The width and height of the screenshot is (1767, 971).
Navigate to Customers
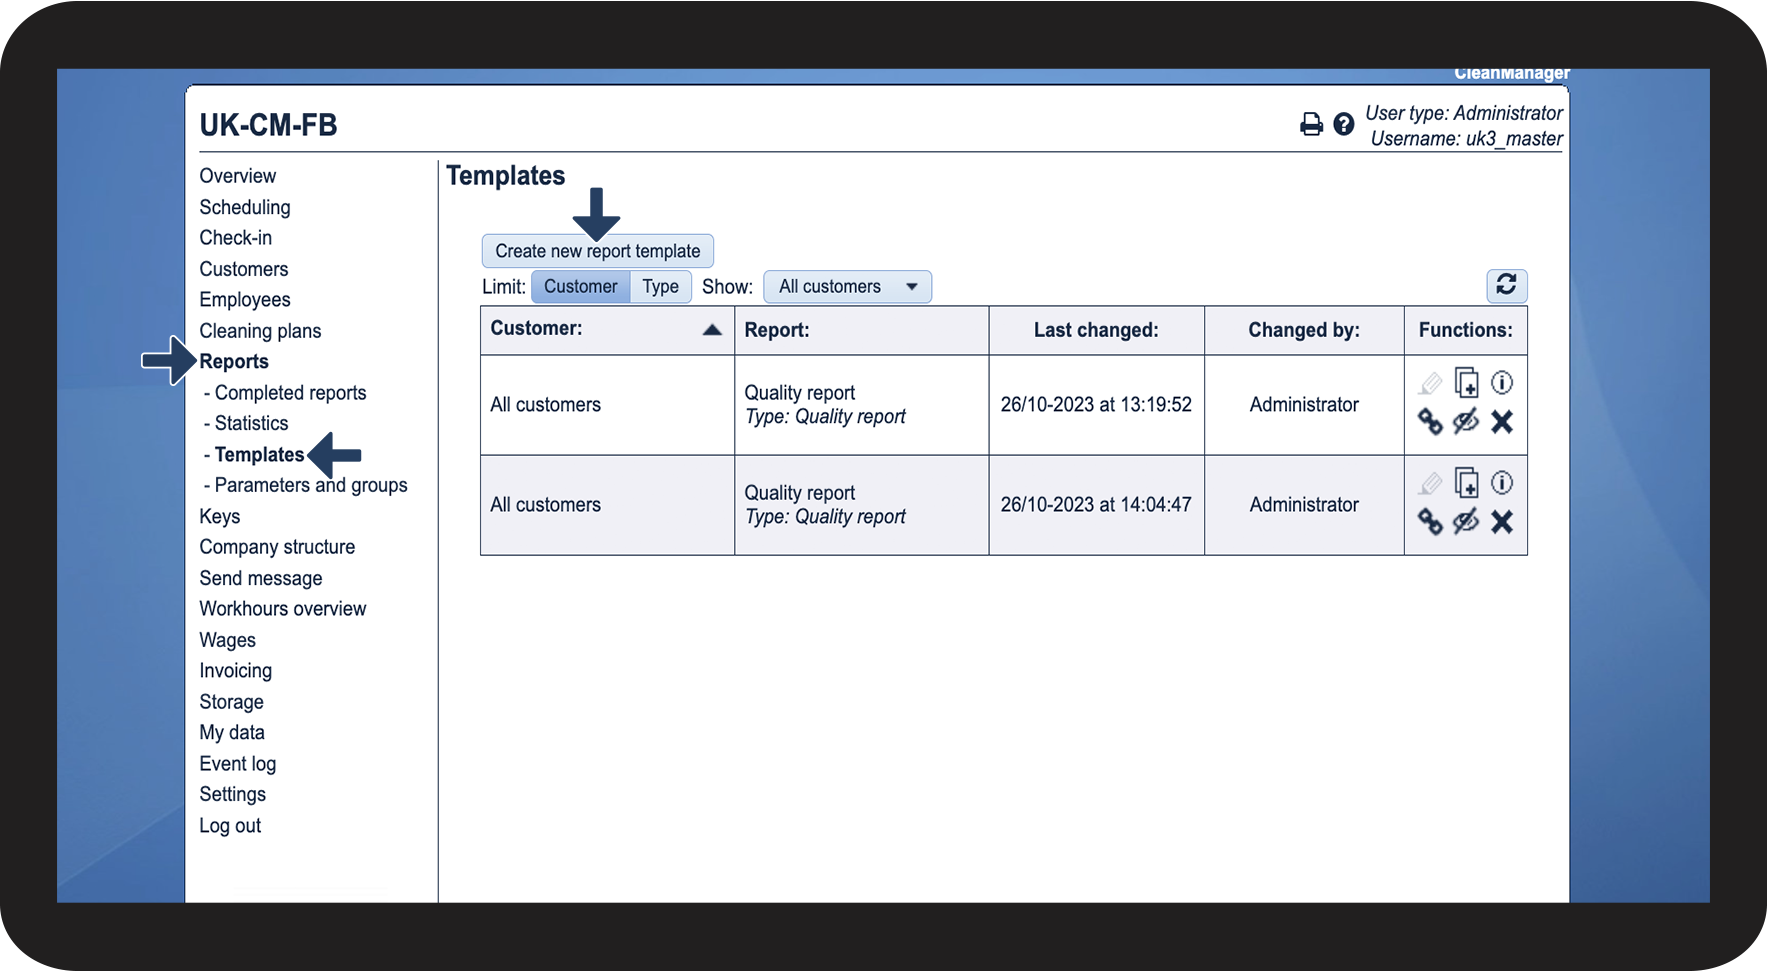pos(243,269)
